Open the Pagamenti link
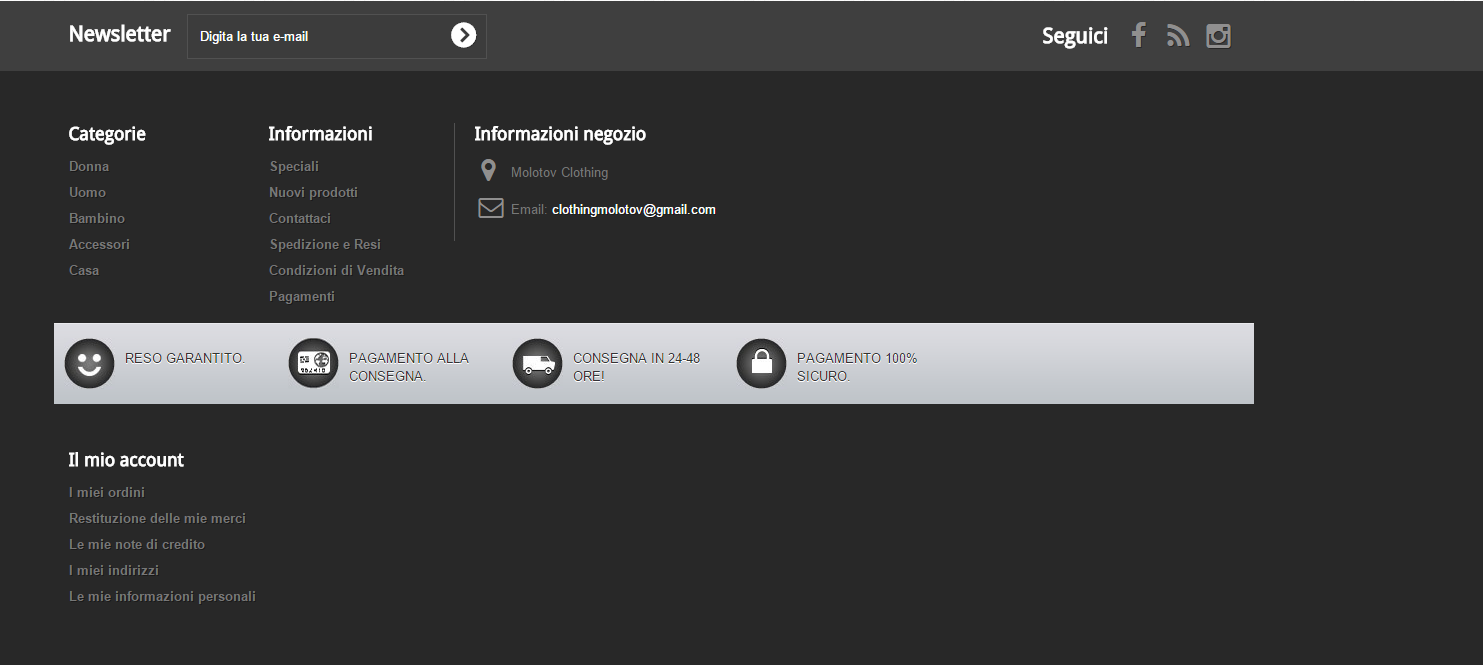Screen dimensions: 1483x665 pos(302,296)
